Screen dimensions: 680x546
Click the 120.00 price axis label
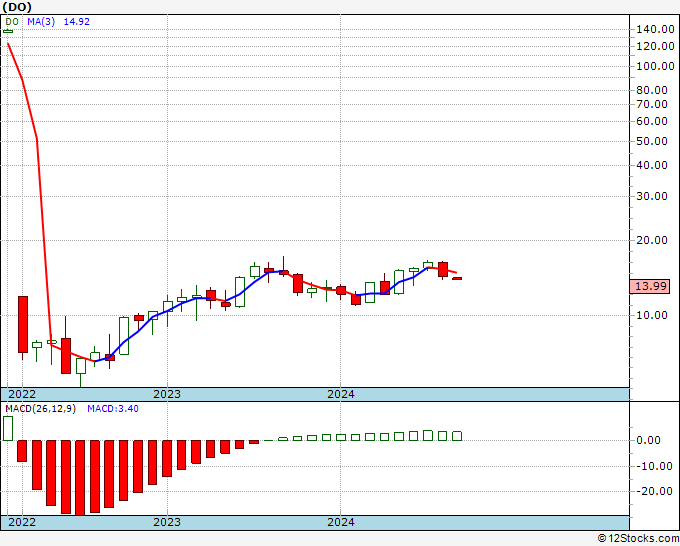click(655, 46)
